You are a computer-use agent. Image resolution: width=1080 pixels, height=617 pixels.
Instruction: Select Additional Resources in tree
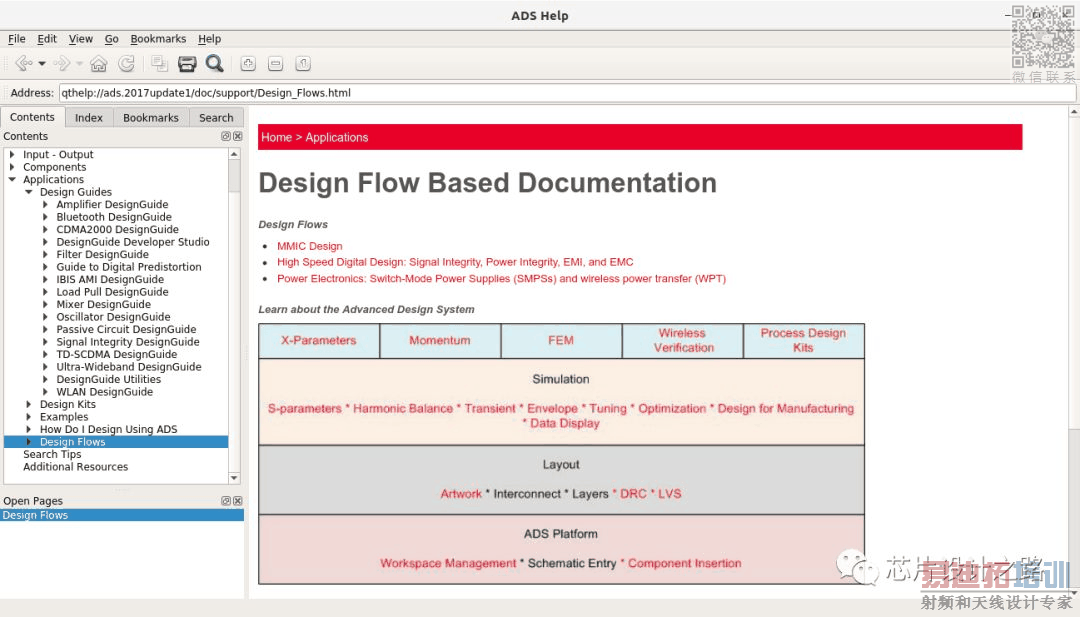tap(76, 466)
